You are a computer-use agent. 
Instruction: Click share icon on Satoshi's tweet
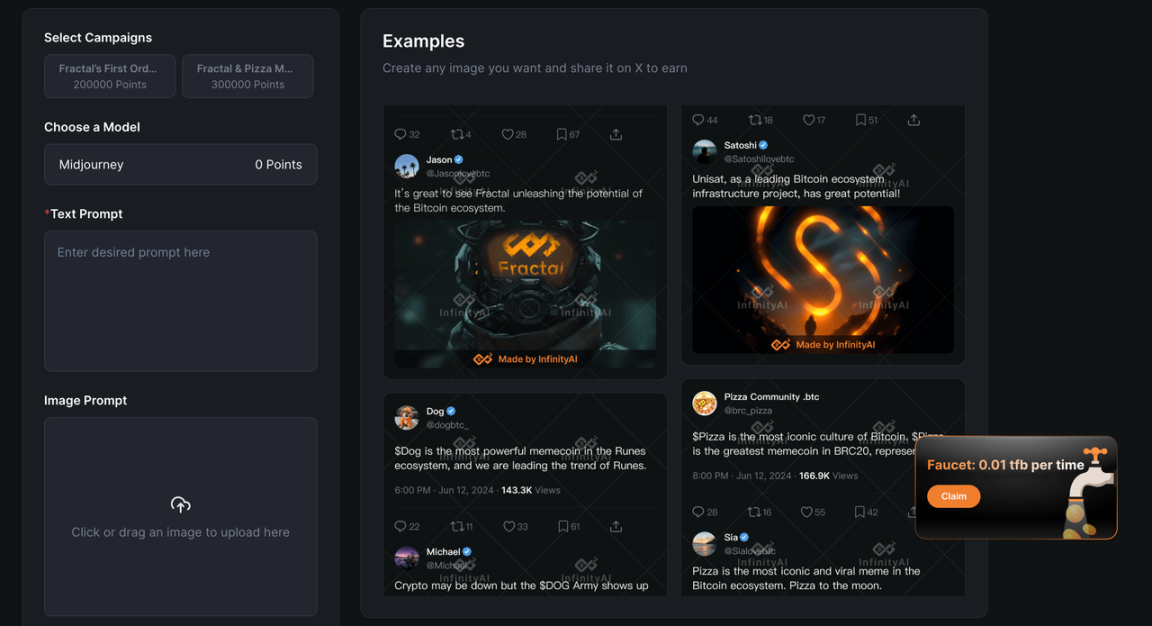913,120
